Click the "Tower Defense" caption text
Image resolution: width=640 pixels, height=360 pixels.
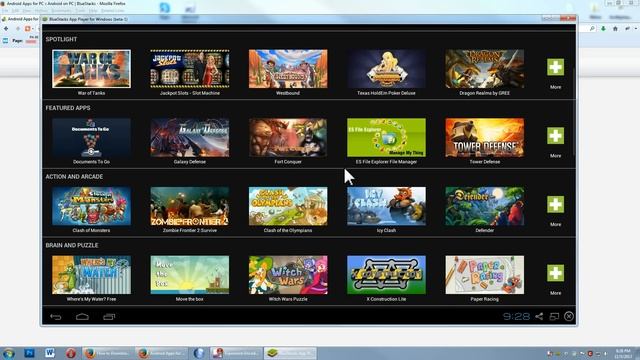pyautogui.click(x=484, y=162)
